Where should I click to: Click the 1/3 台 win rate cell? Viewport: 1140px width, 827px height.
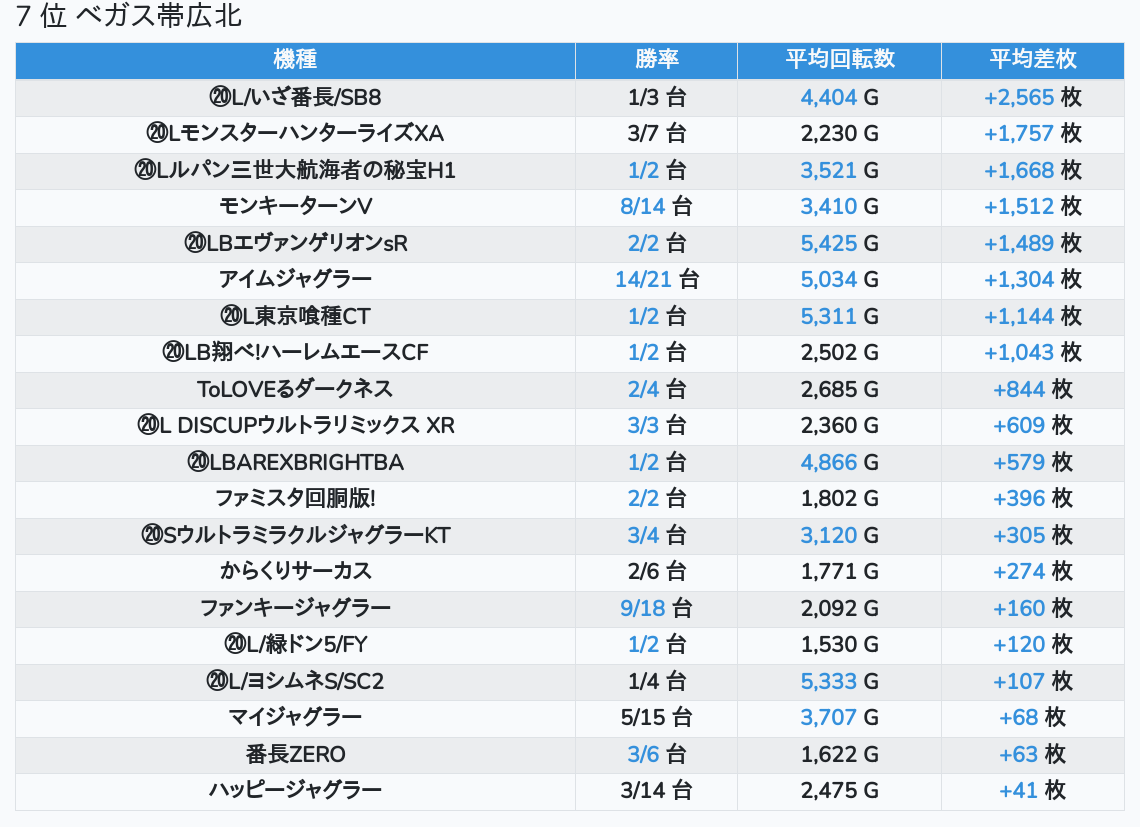pos(657,97)
